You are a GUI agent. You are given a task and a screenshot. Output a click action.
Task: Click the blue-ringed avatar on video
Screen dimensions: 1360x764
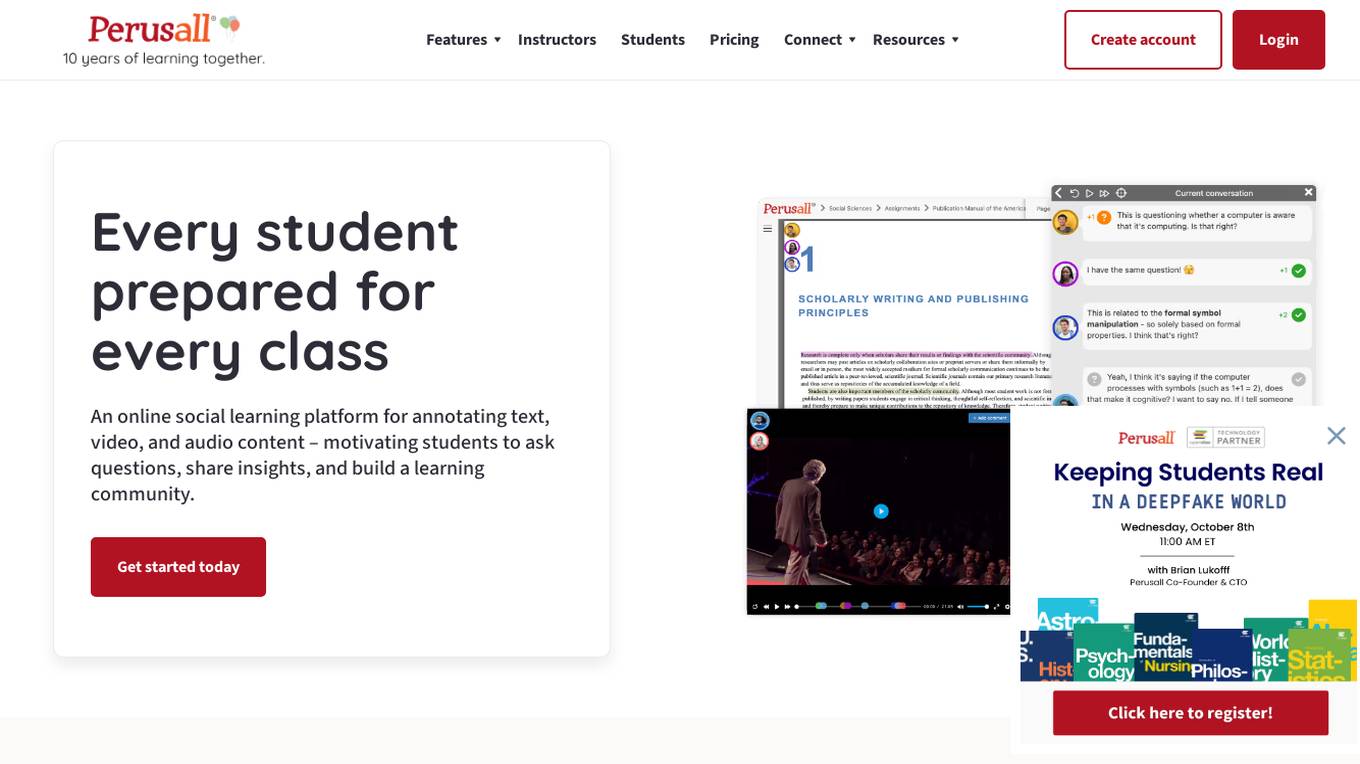[x=760, y=421]
